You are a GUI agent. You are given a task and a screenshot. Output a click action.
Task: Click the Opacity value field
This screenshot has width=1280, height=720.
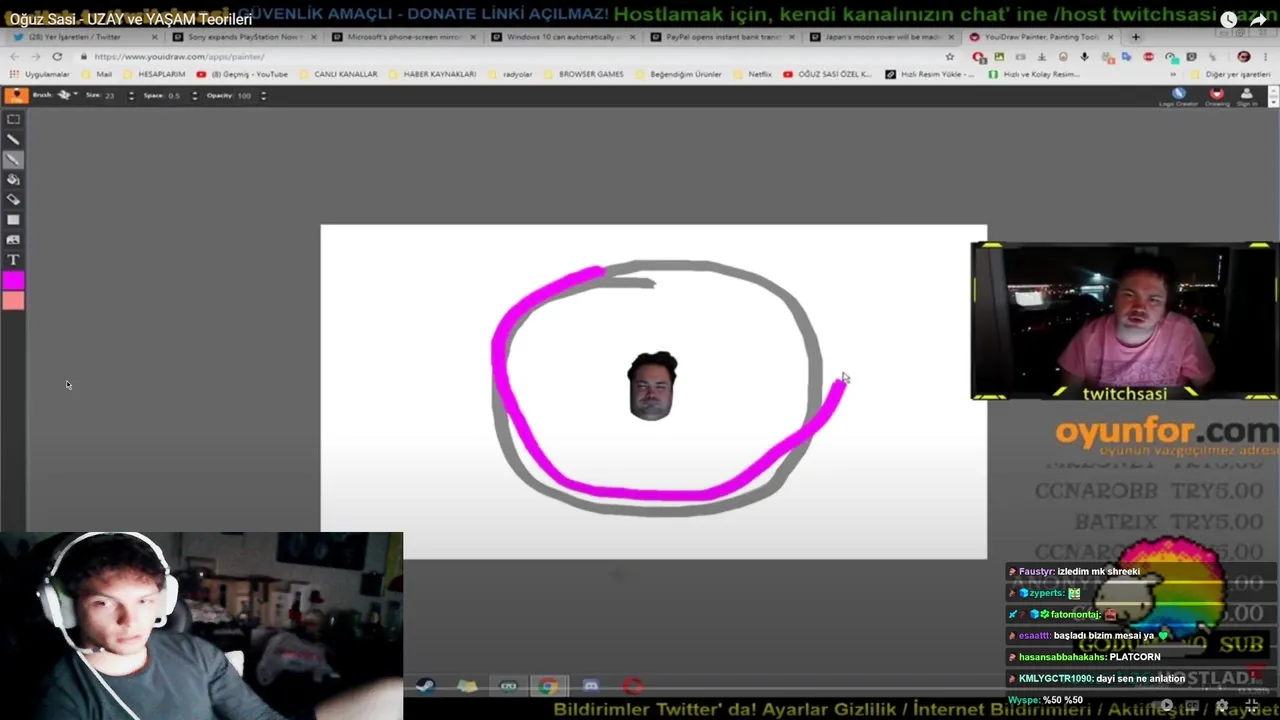click(245, 95)
